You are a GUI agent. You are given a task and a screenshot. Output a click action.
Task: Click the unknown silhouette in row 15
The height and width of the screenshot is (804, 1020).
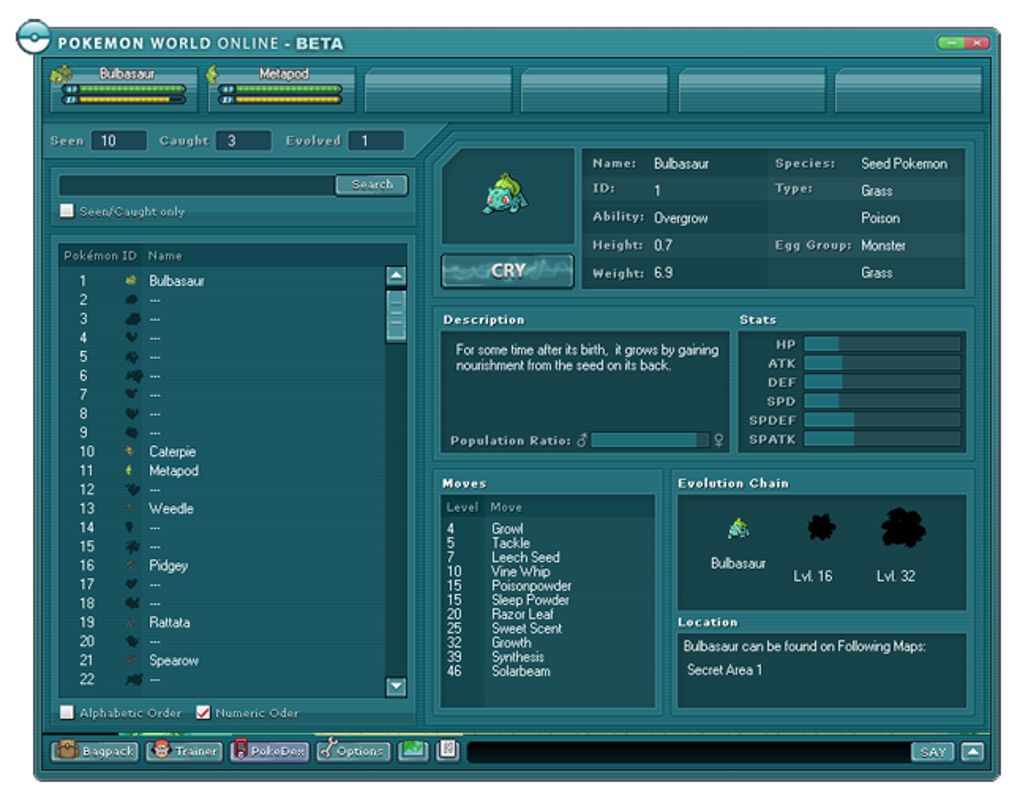tap(133, 546)
